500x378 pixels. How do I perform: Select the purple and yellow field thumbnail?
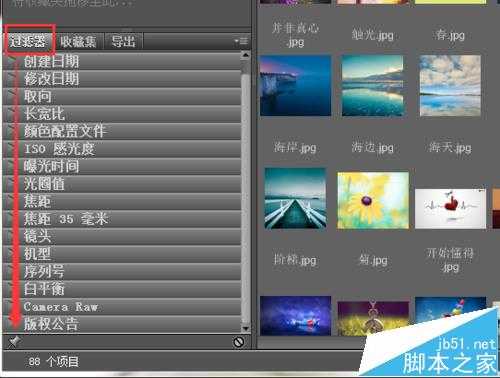[373, 318]
